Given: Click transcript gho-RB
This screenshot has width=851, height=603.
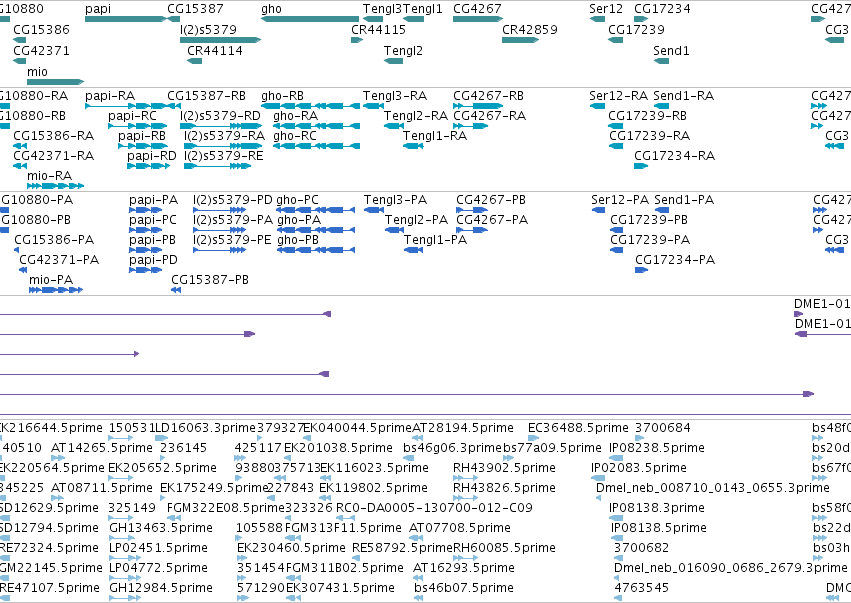Looking at the screenshot, I should click(x=310, y=106).
